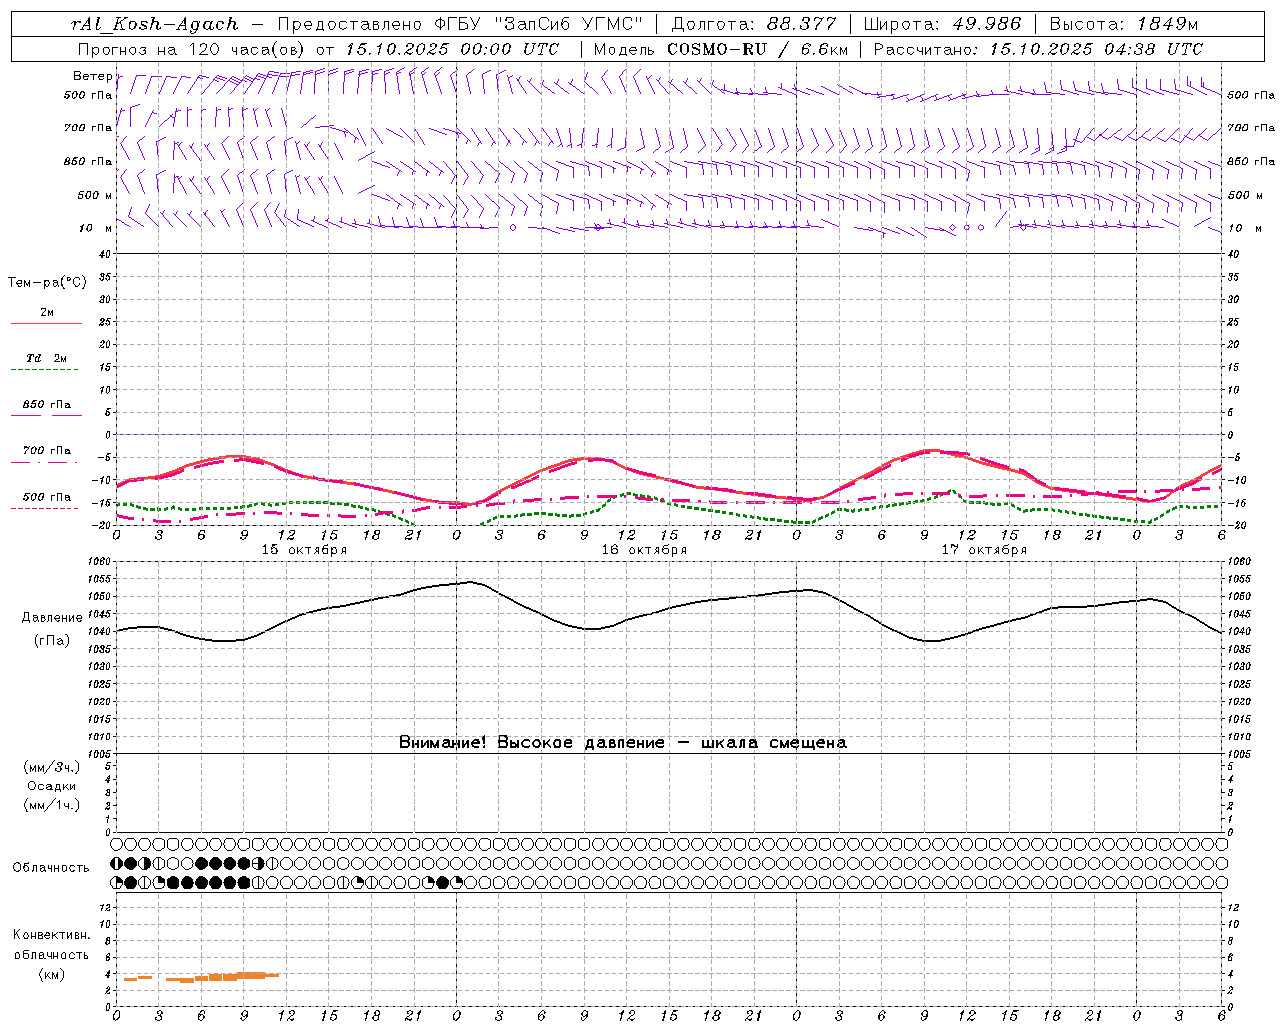Image resolution: width=1280 pixels, height=1024 pixels.
Task: Click the Тем-ра(°C) axis title
Action: [x=47, y=283]
